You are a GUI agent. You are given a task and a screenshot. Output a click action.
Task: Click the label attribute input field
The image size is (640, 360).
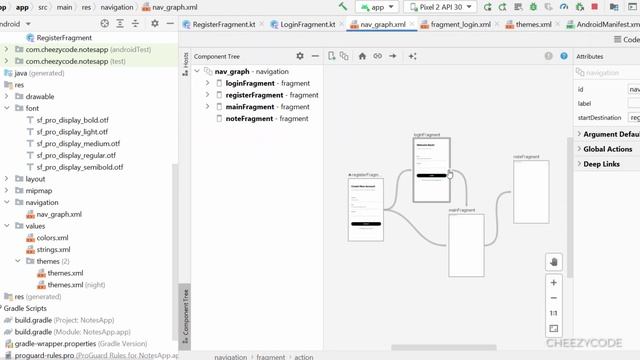pyautogui.click(x=633, y=103)
